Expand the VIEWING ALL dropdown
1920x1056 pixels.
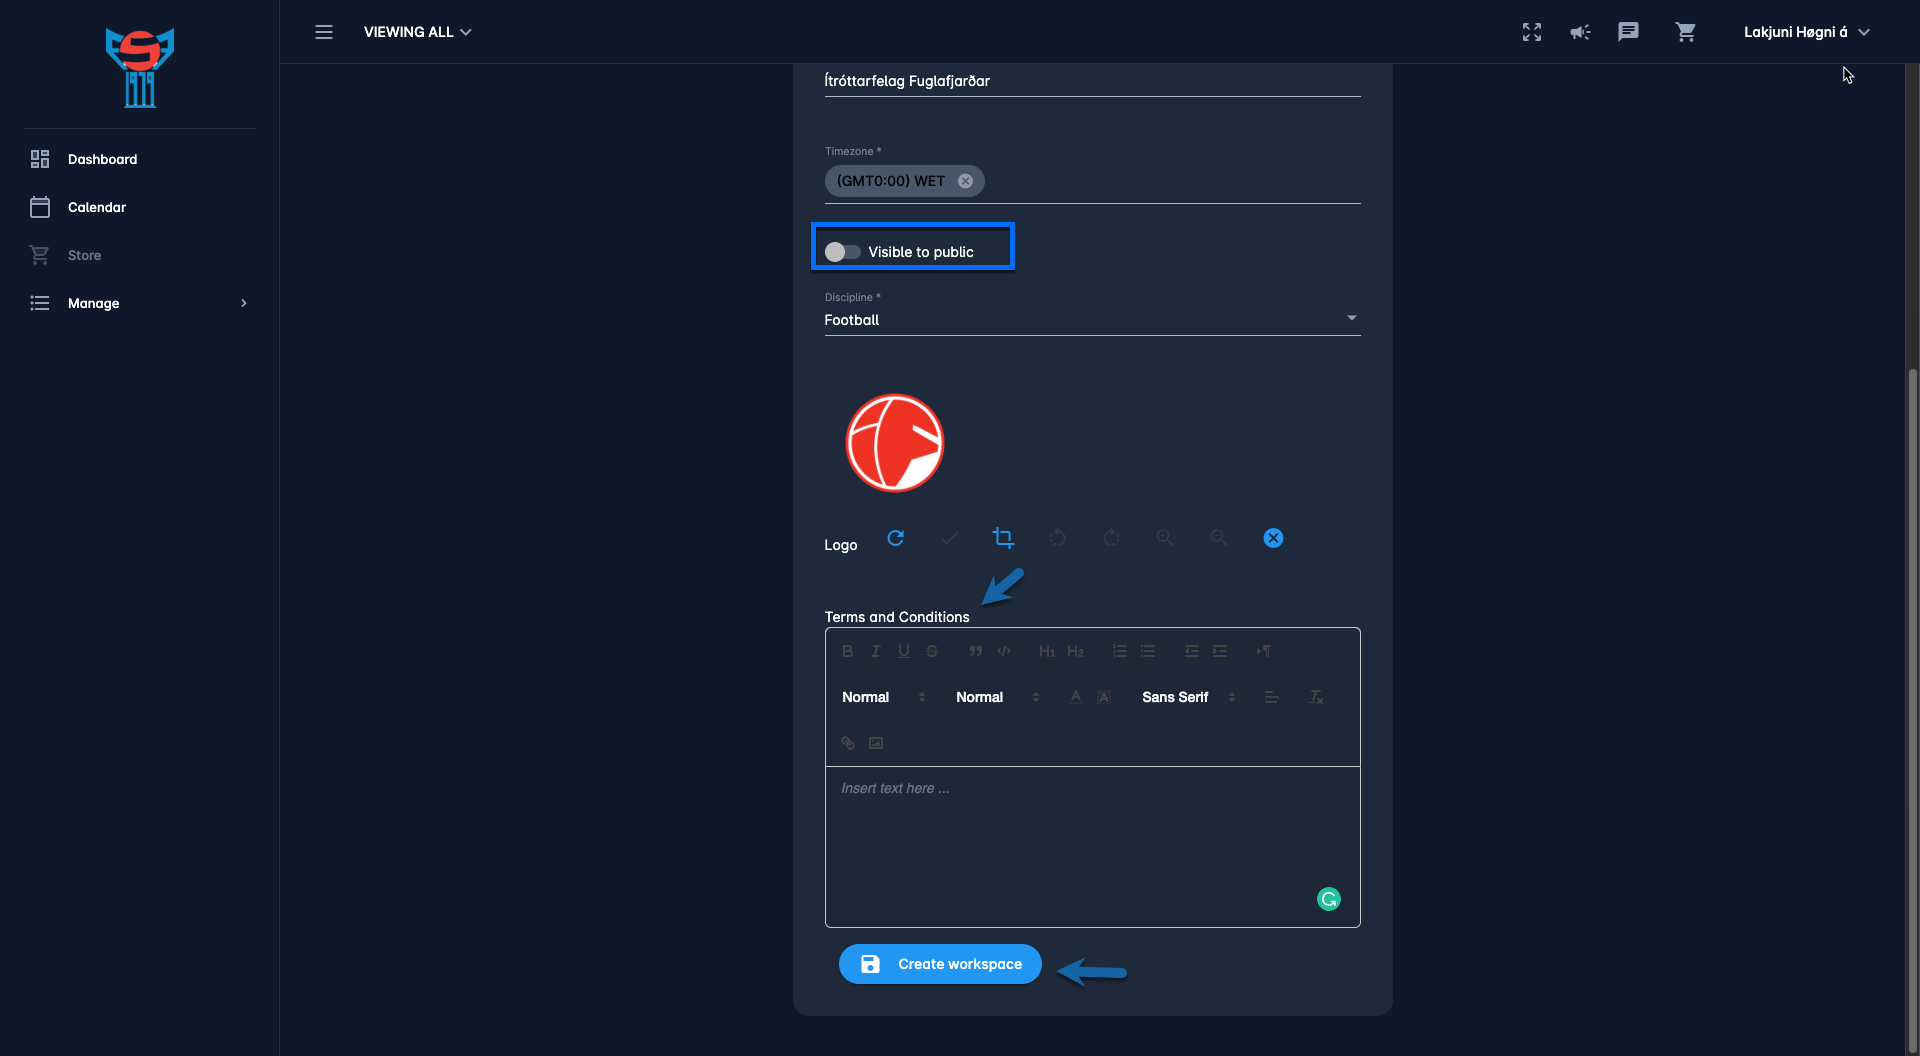tap(417, 32)
